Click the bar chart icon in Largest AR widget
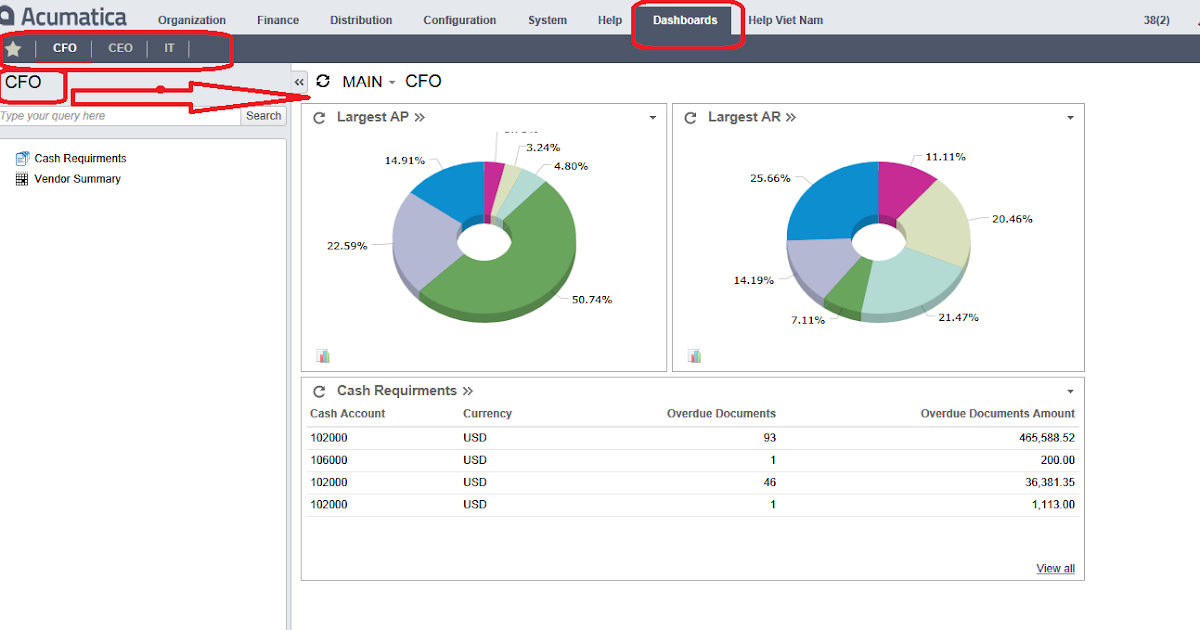This screenshot has height=630, width=1200. click(x=694, y=355)
